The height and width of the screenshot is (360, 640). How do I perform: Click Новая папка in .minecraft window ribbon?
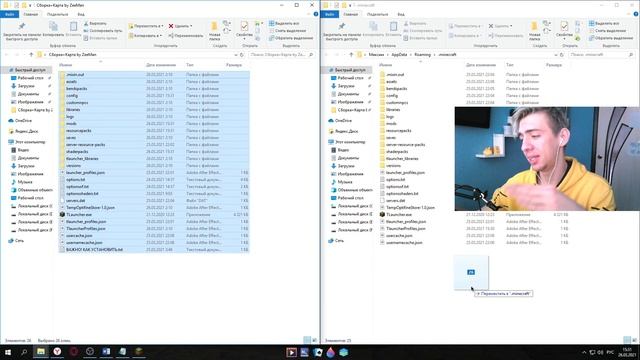534,31
